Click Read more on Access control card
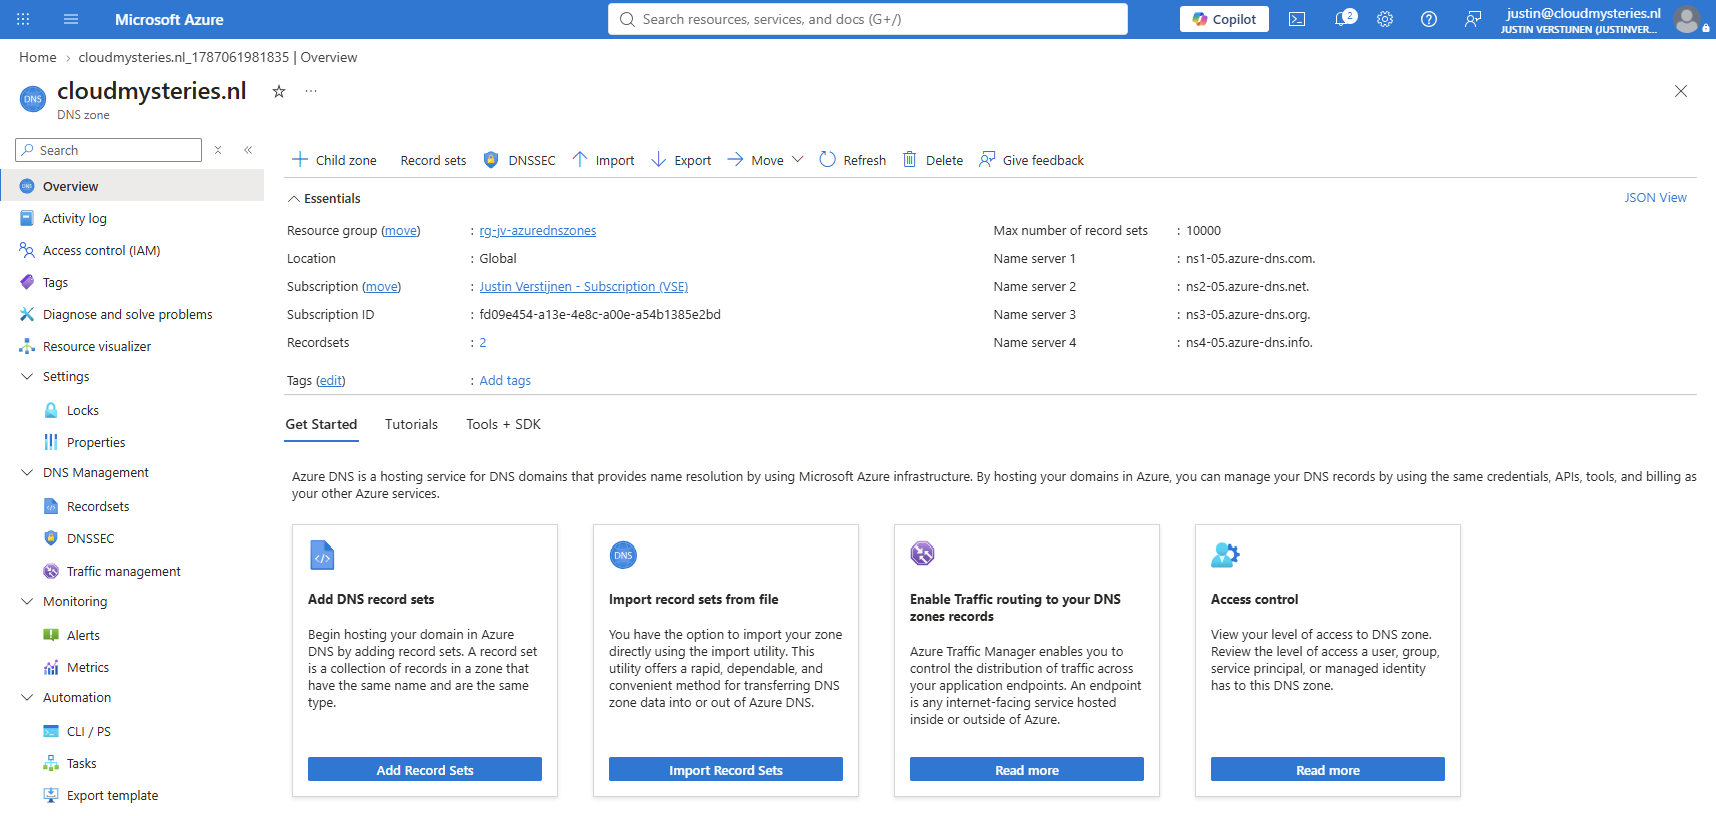The height and width of the screenshot is (816, 1716). [x=1328, y=769]
